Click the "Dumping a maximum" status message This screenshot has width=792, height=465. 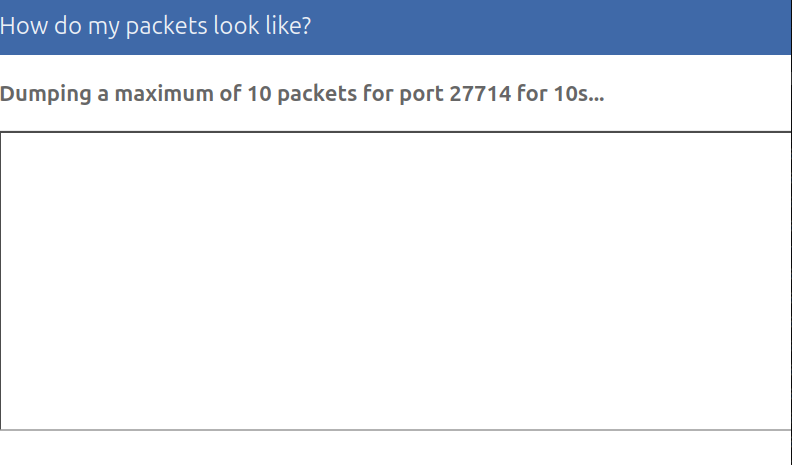pyautogui.click(x=301, y=95)
